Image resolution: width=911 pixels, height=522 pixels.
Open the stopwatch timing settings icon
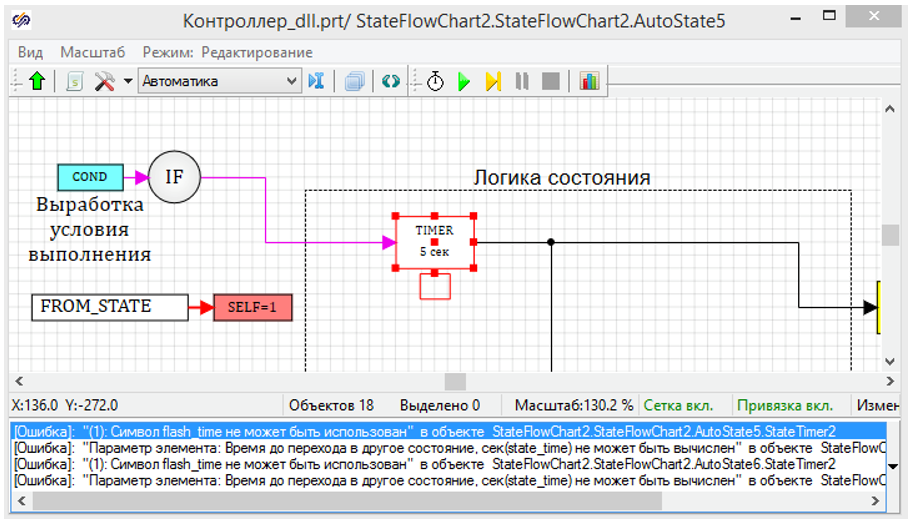point(435,81)
